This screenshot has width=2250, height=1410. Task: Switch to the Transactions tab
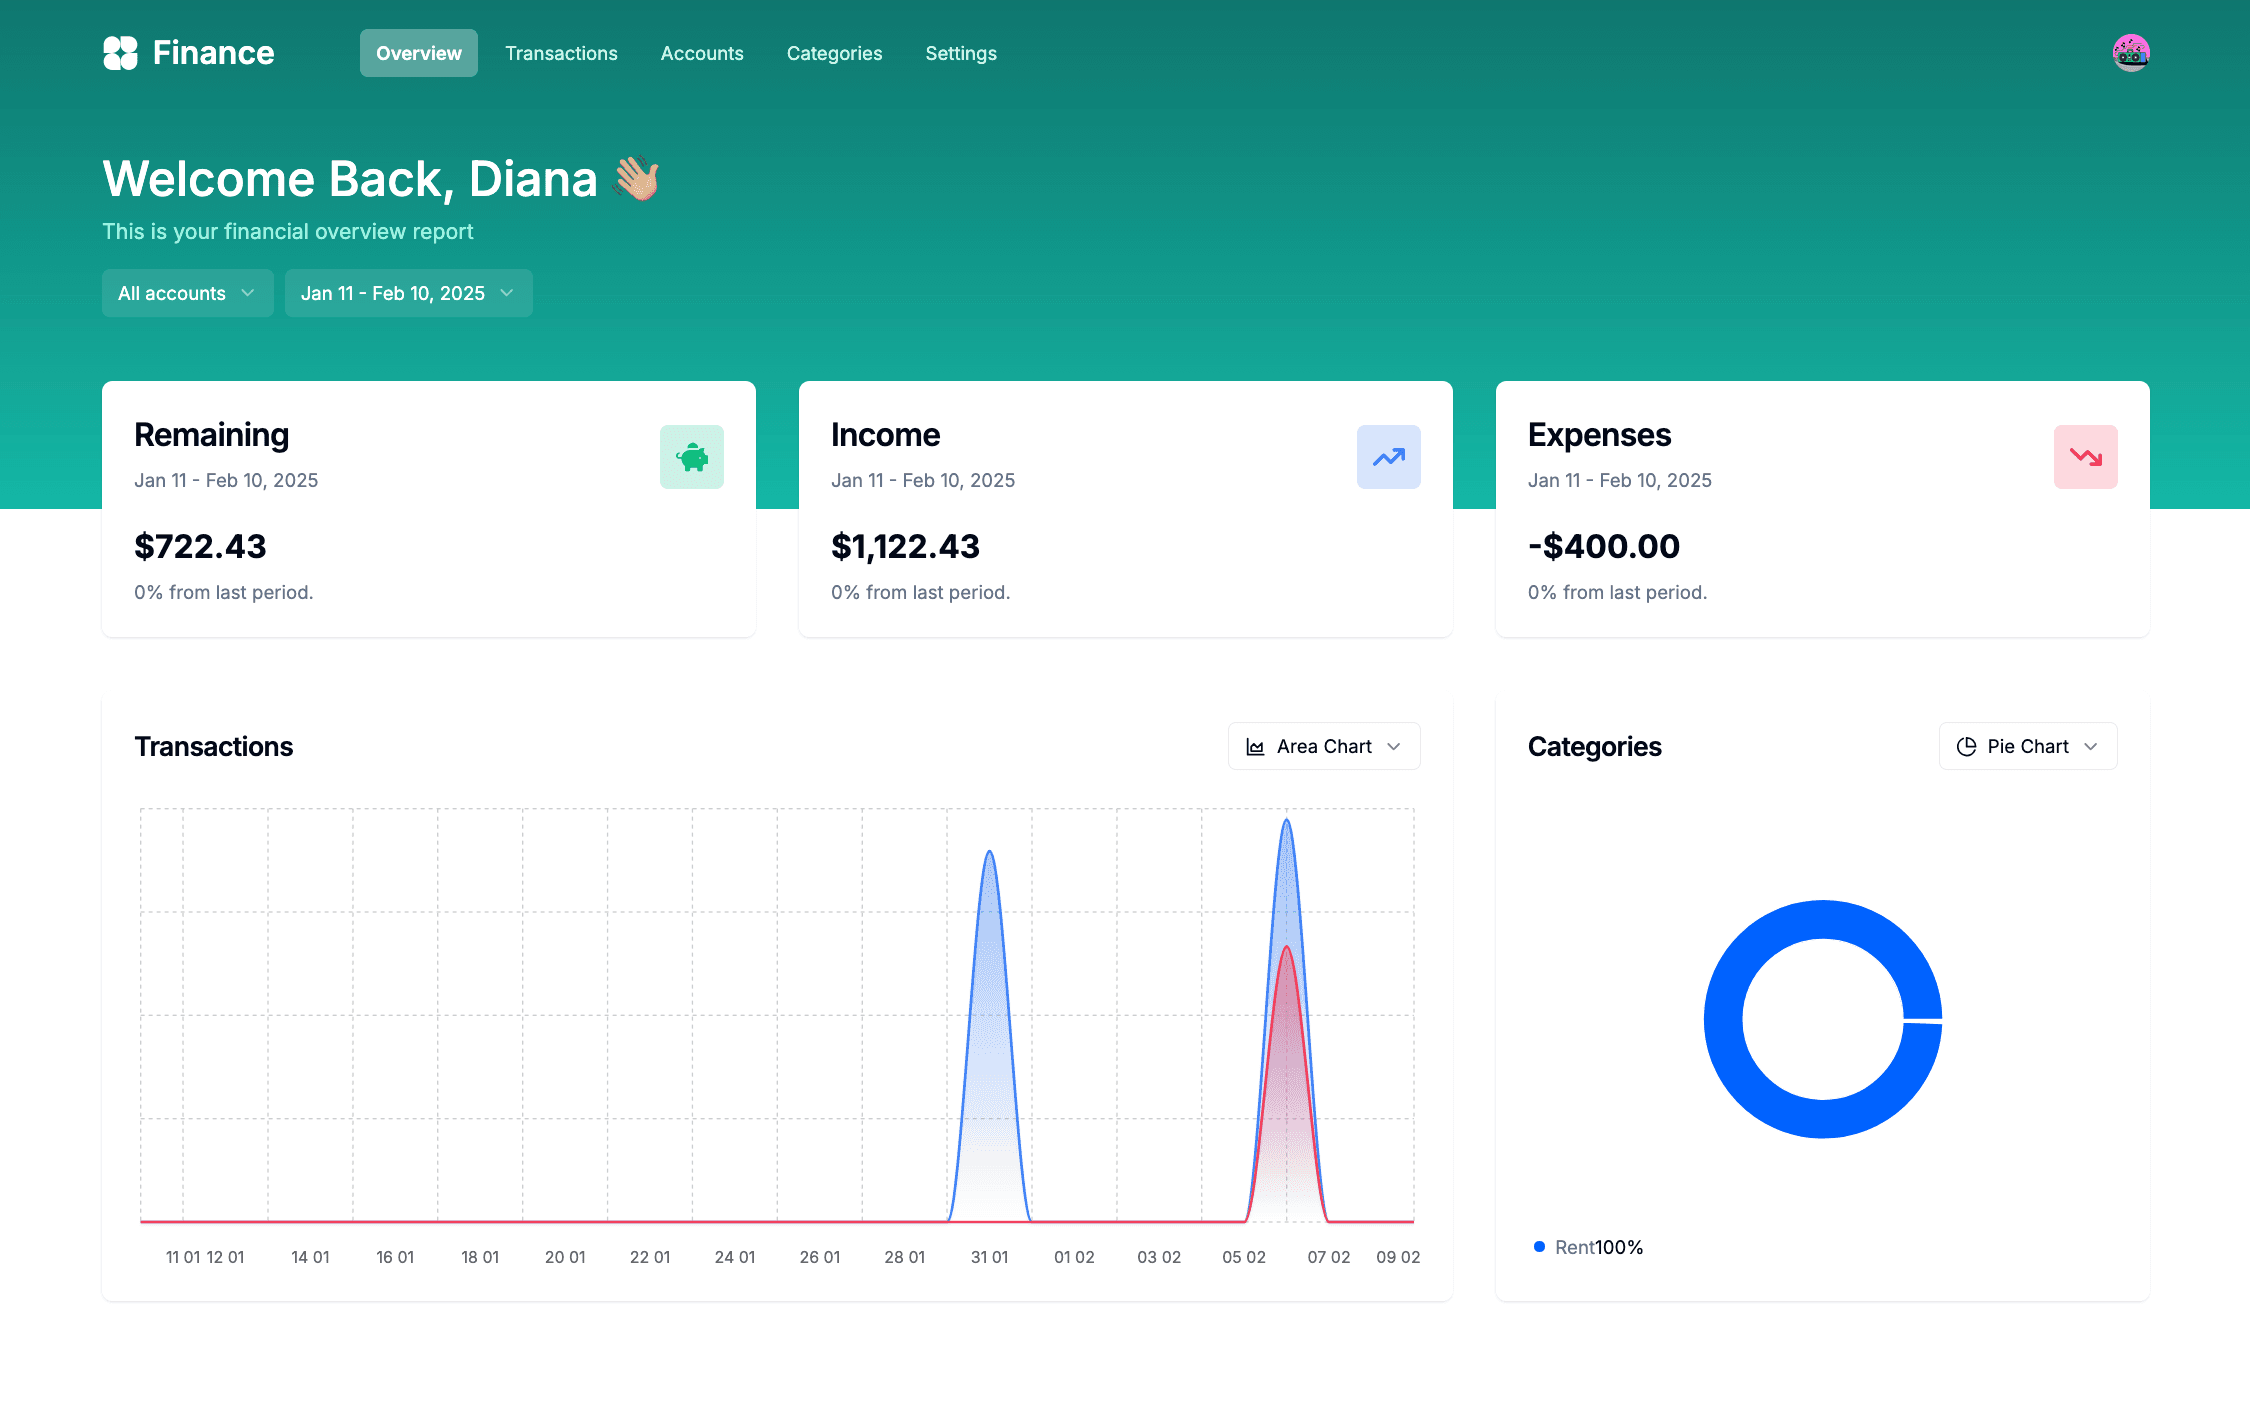coord(561,53)
